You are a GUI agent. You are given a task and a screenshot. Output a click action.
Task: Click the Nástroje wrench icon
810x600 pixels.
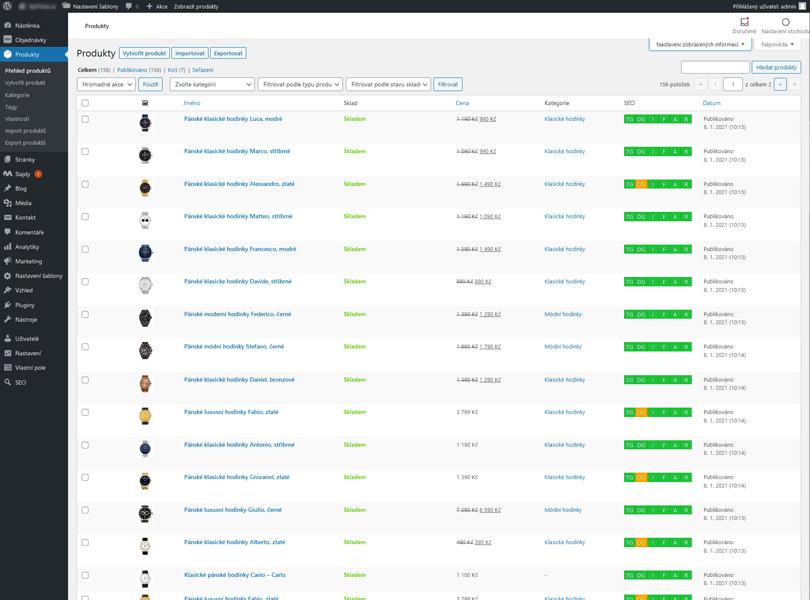coord(8,319)
